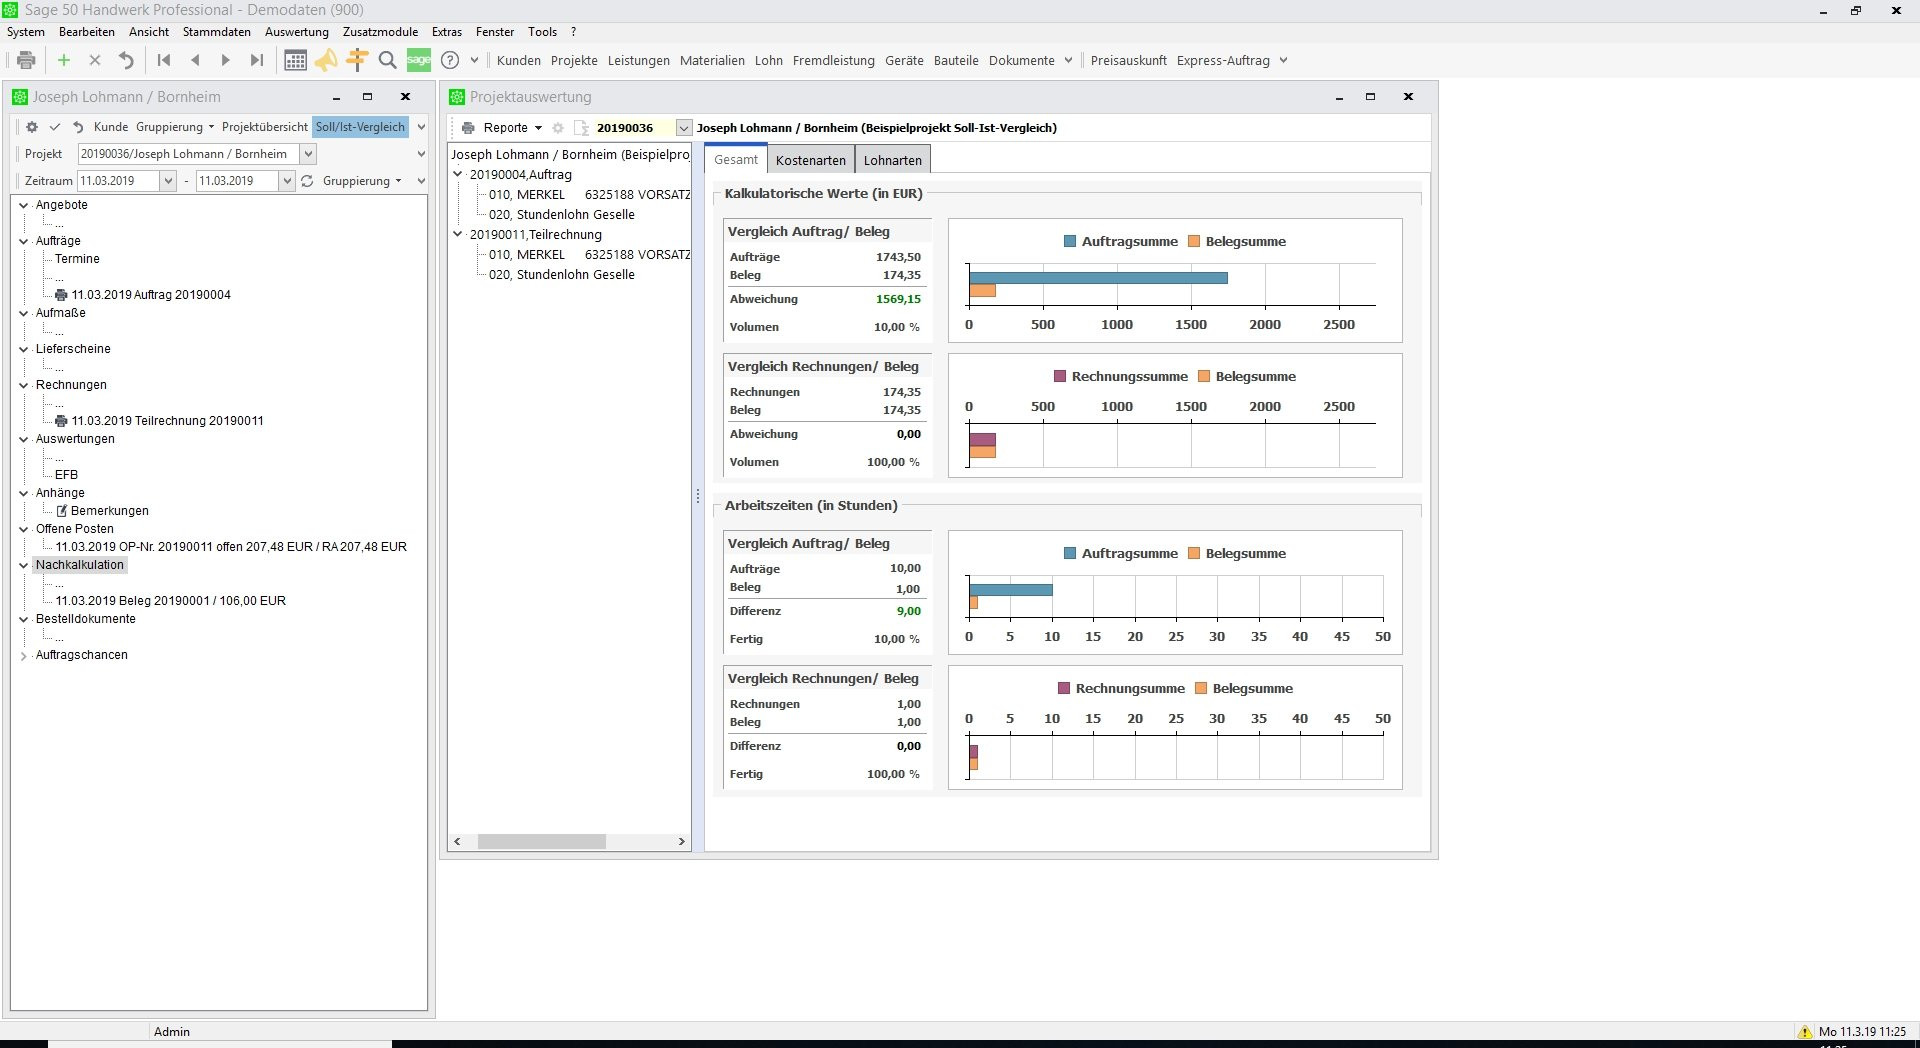Viewport: 1920px width, 1048px height.
Task: Refresh the Zeitraum date range
Action: [x=307, y=181]
